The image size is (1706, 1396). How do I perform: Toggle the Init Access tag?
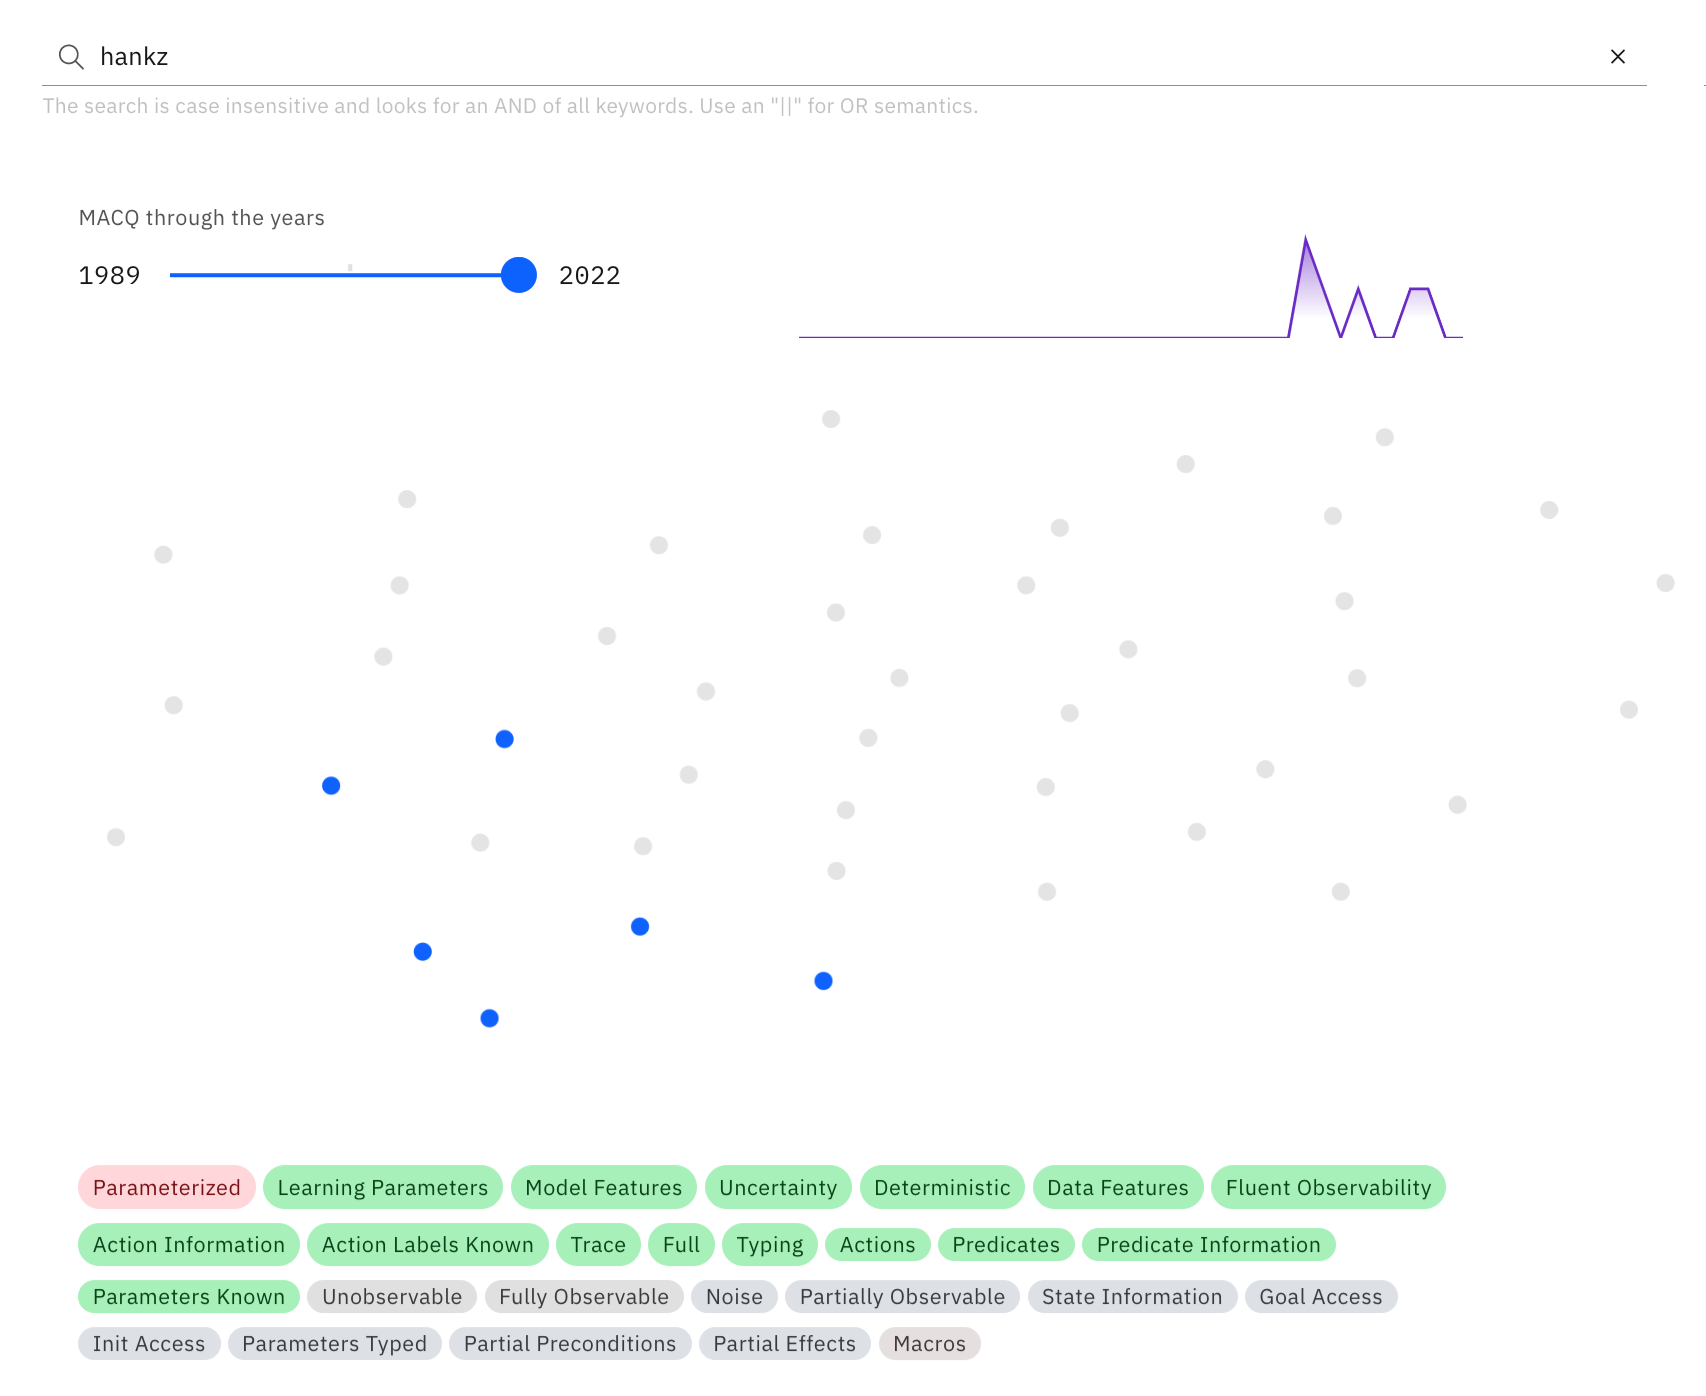point(149,1344)
